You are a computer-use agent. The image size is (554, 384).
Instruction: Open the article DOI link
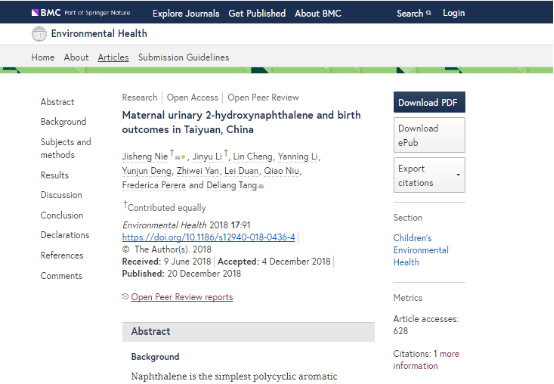point(208,237)
